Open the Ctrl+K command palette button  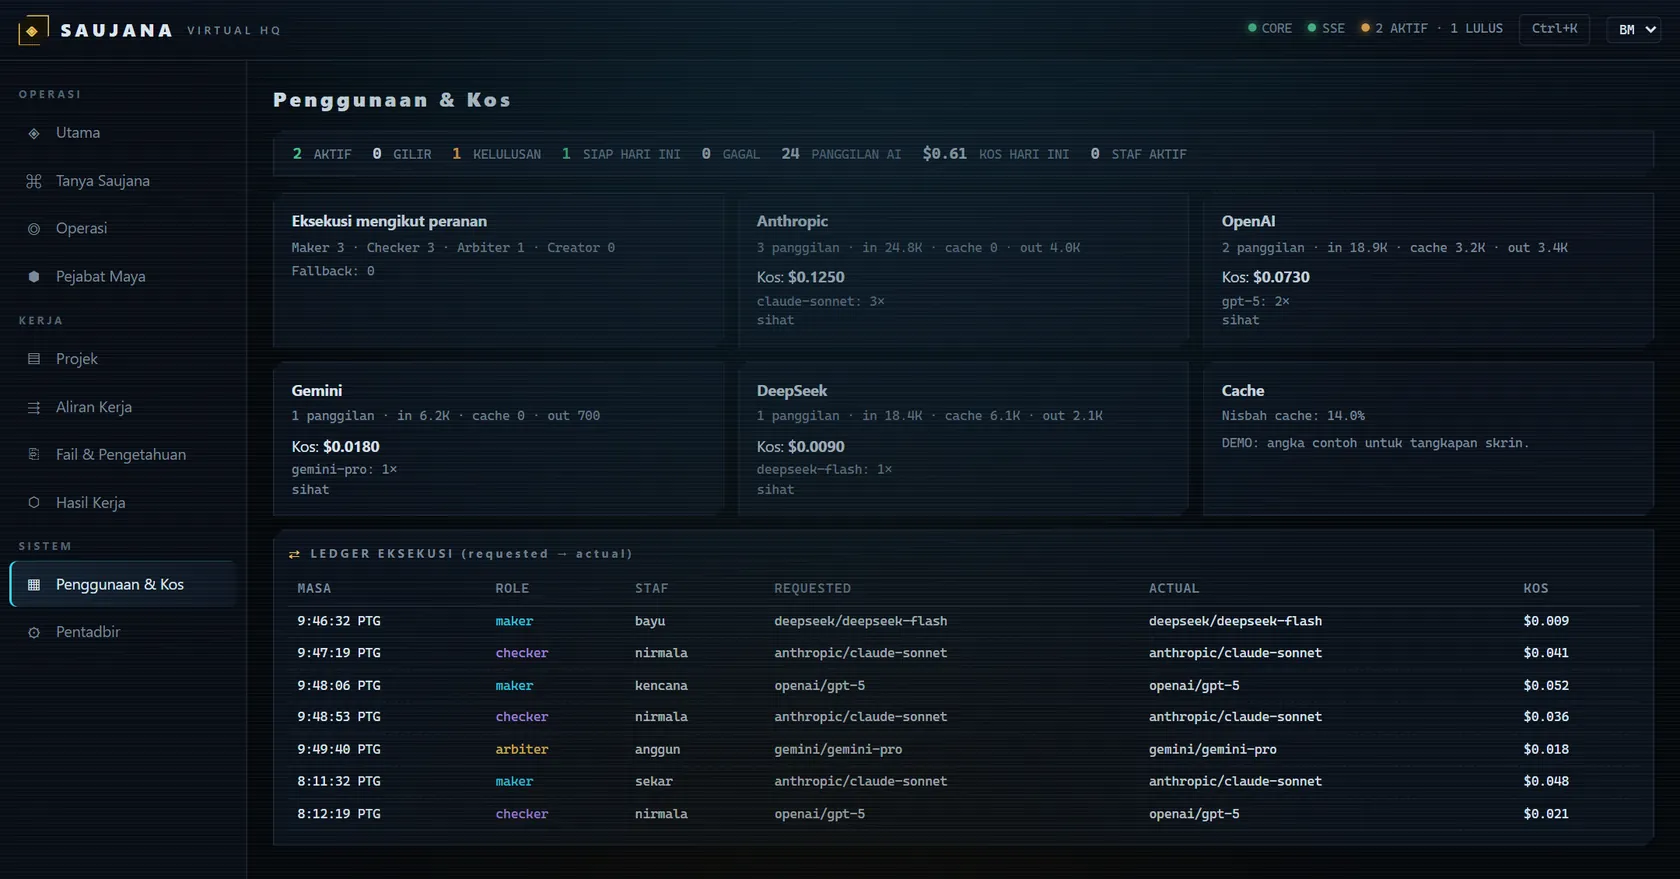pyautogui.click(x=1554, y=29)
